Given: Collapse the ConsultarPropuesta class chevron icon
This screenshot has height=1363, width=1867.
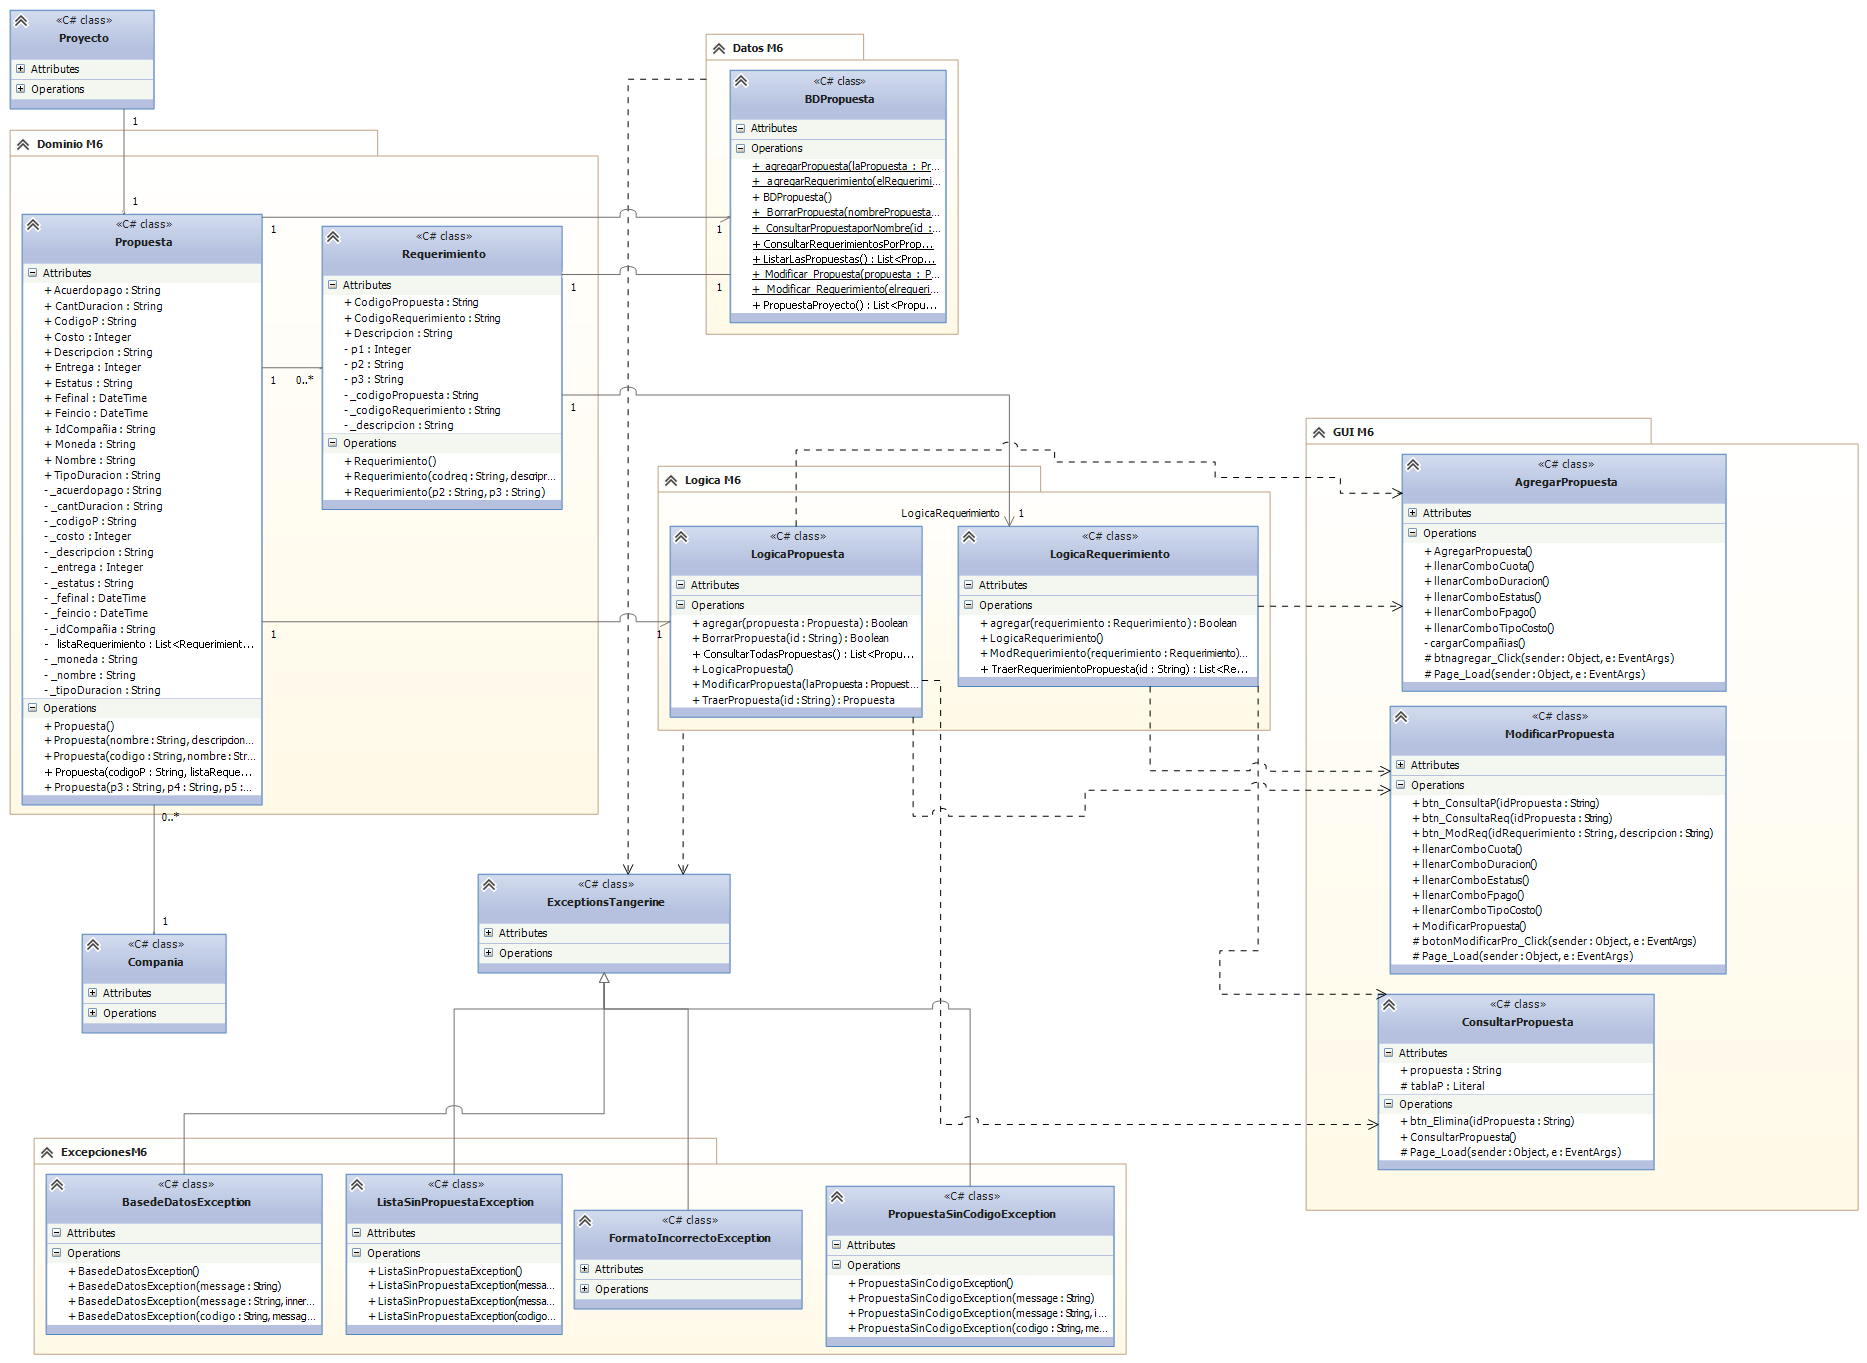Looking at the screenshot, I should pos(1389,1005).
